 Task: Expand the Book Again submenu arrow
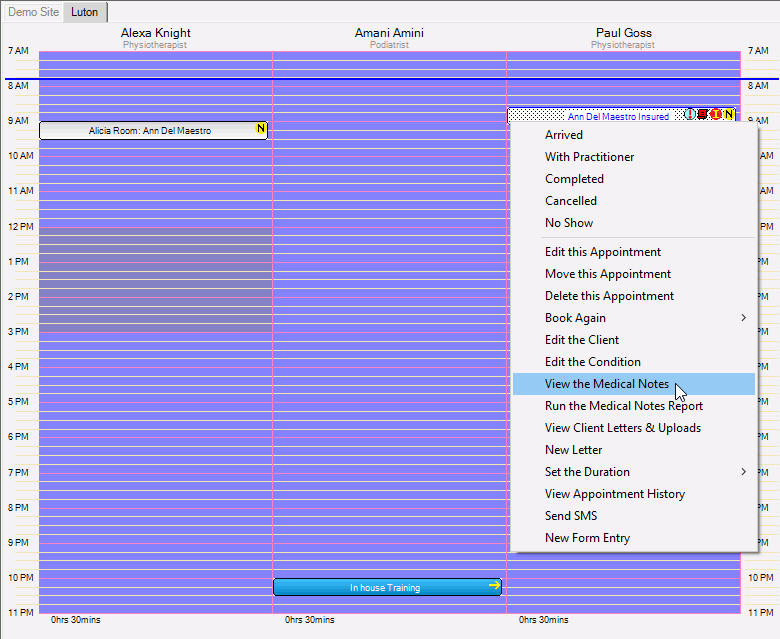(x=743, y=318)
